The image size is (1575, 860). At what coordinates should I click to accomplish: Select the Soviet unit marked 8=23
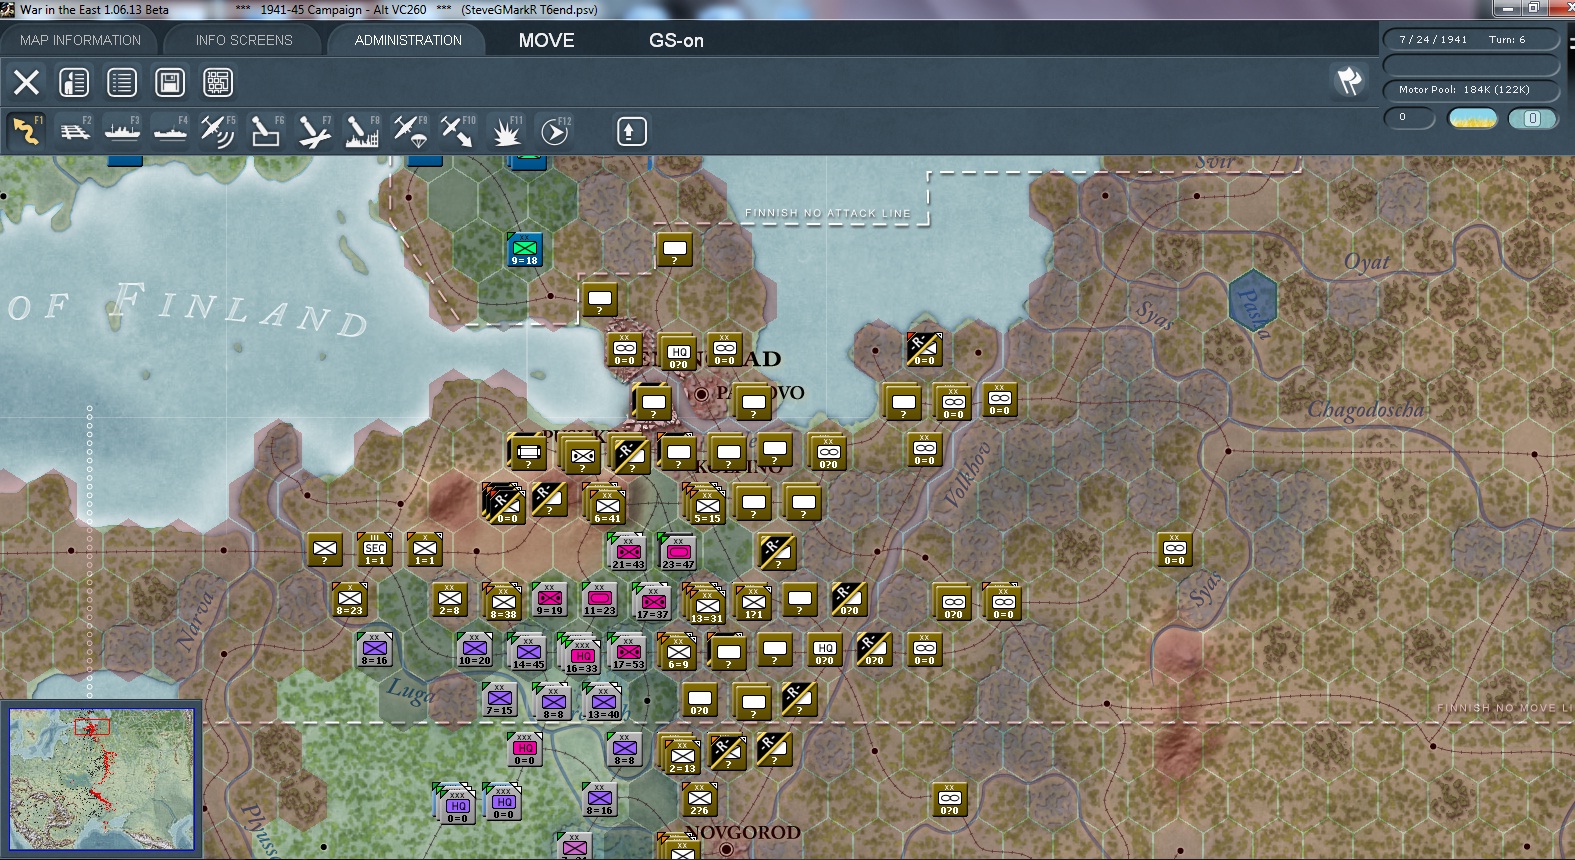350,599
